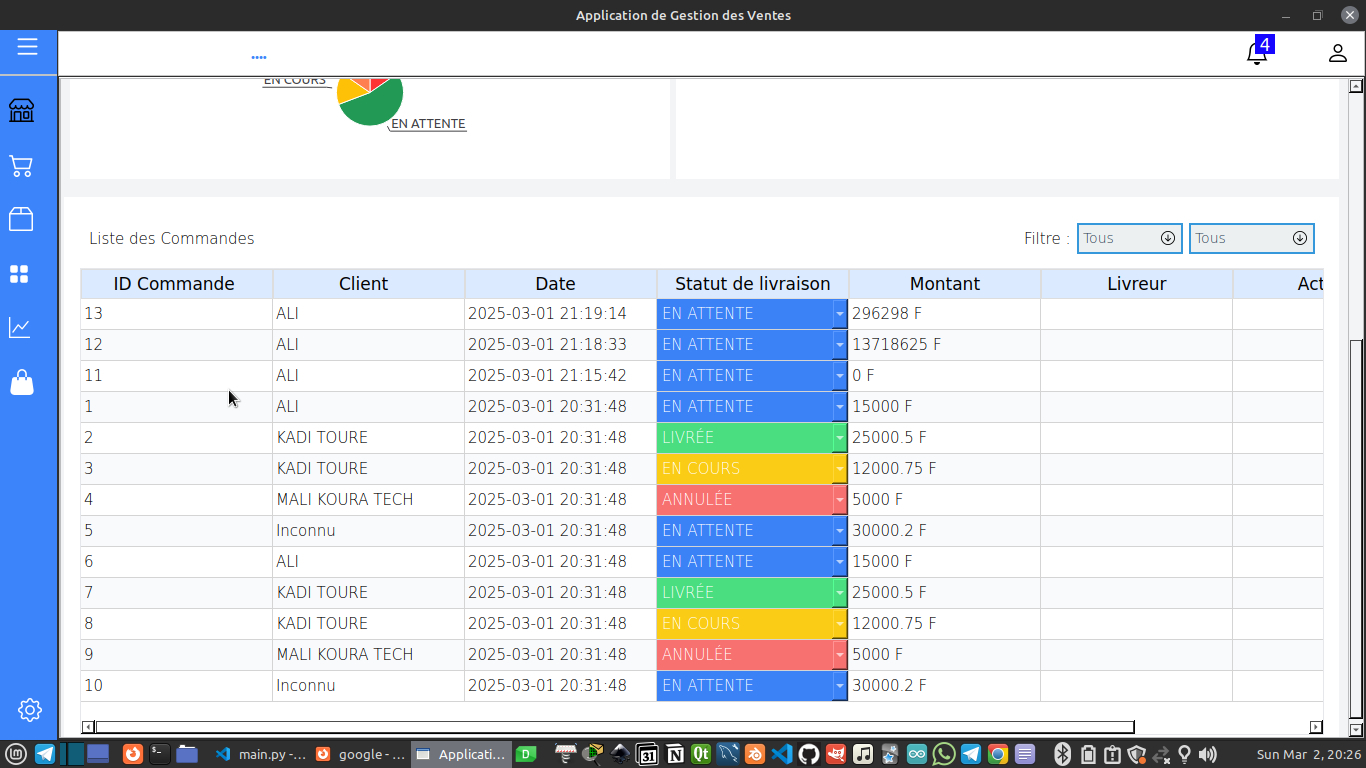This screenshot has width=1366, height=768.
Task: Change LIVRÉE status of order 2
Action: click(839, 438)
